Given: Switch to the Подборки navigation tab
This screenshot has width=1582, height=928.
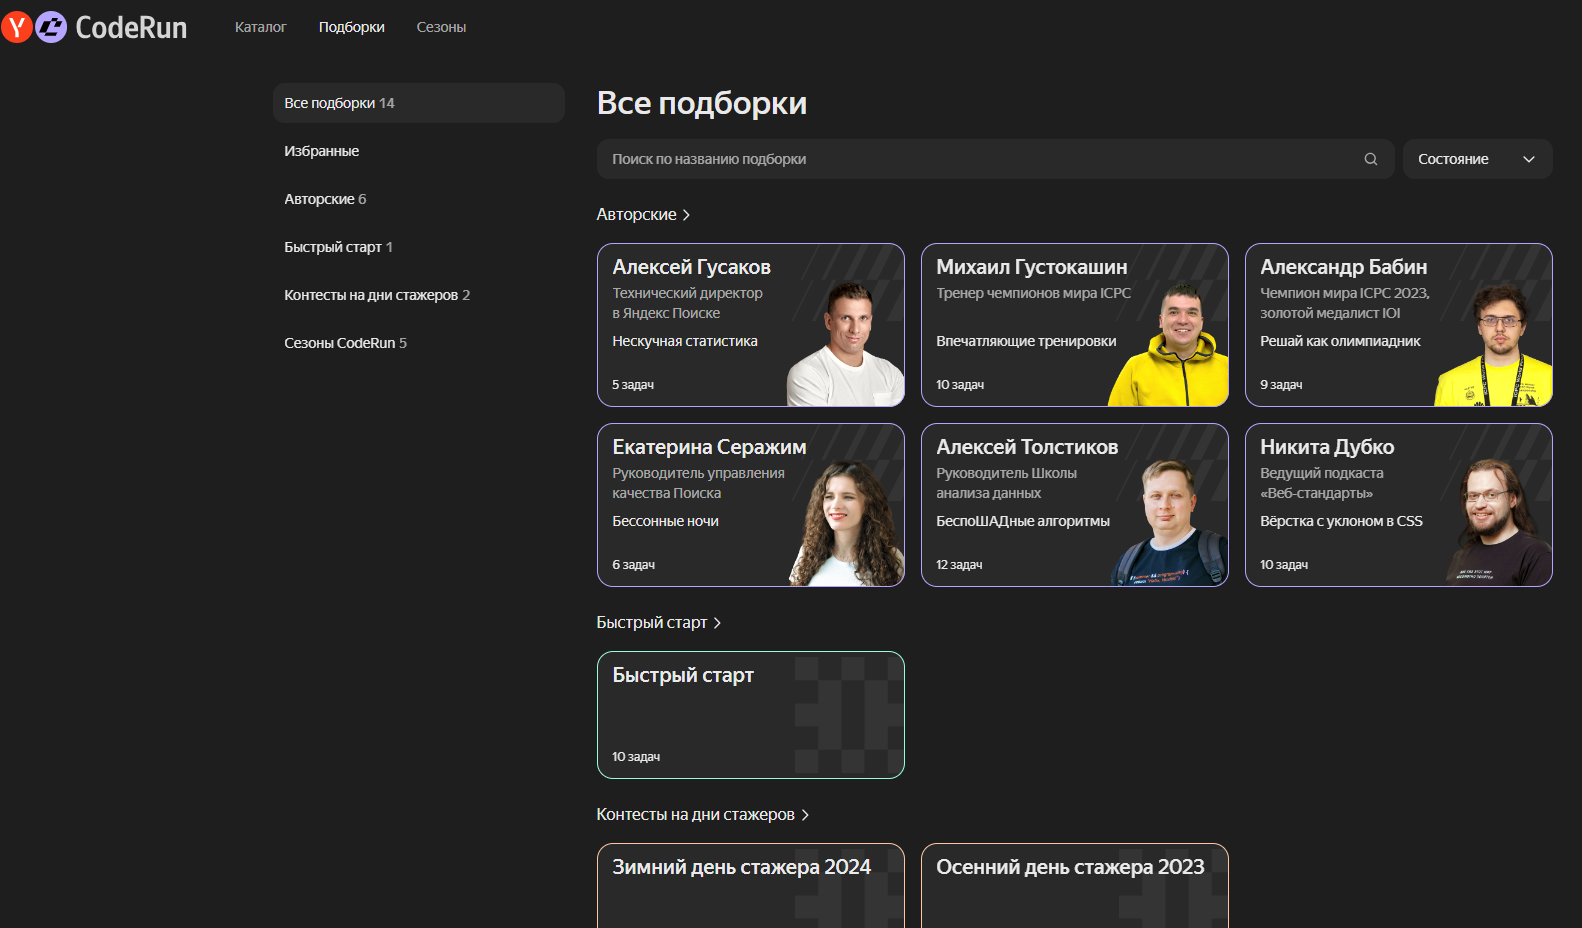Looking at the screenshot, I should click(352, 27).
